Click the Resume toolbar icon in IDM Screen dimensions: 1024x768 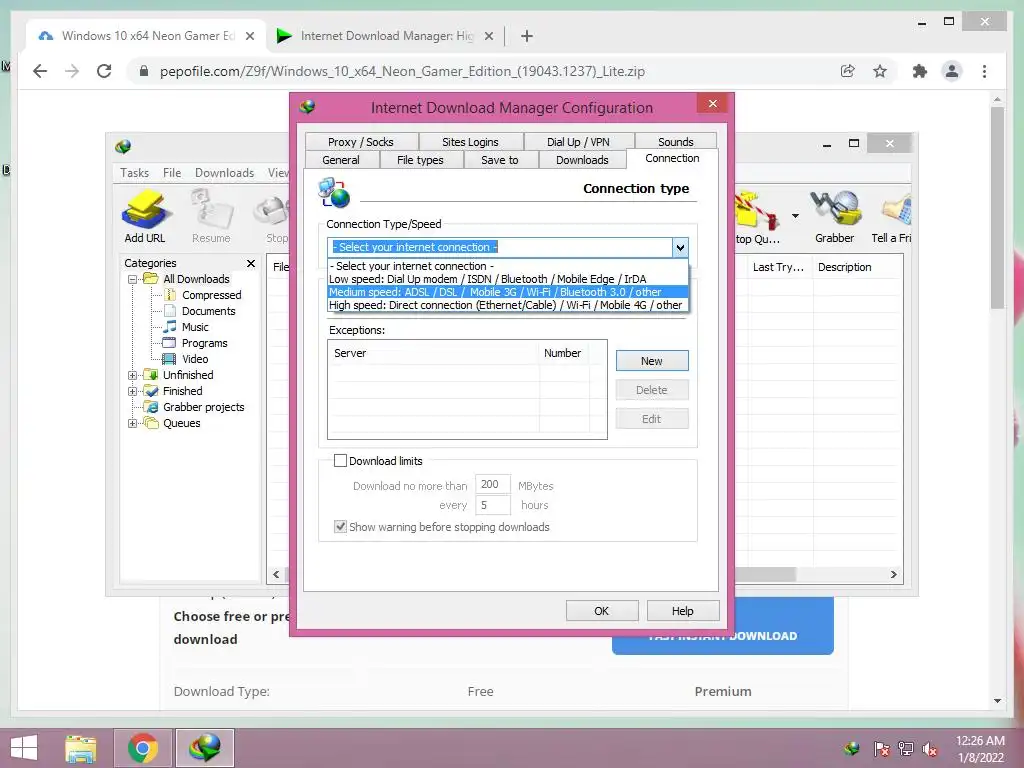211,217
